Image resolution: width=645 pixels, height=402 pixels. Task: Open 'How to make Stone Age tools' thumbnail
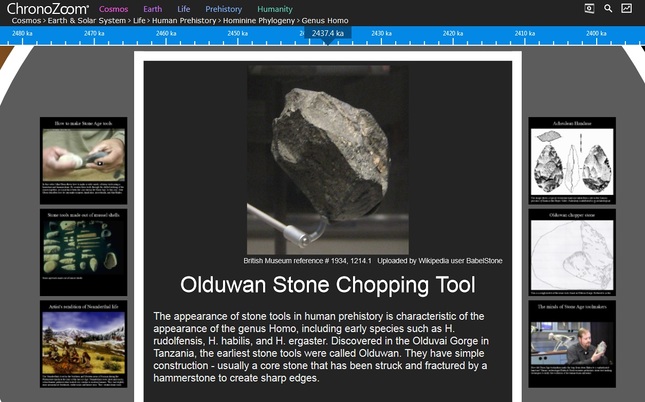click(84, 159)
